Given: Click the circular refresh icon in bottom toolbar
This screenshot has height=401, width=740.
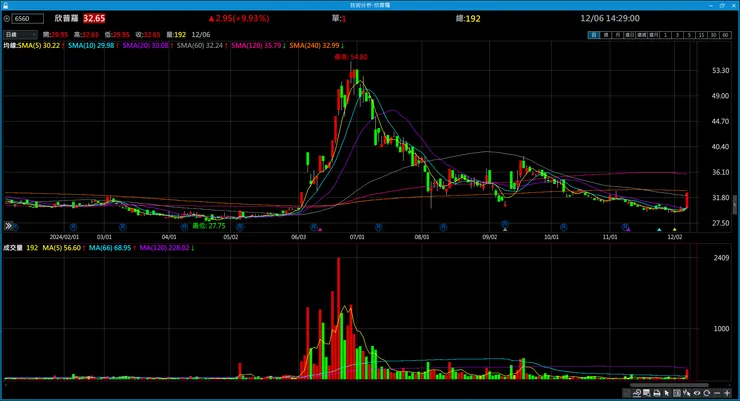Looking at the screenshot, I should (x=706, y=393).
